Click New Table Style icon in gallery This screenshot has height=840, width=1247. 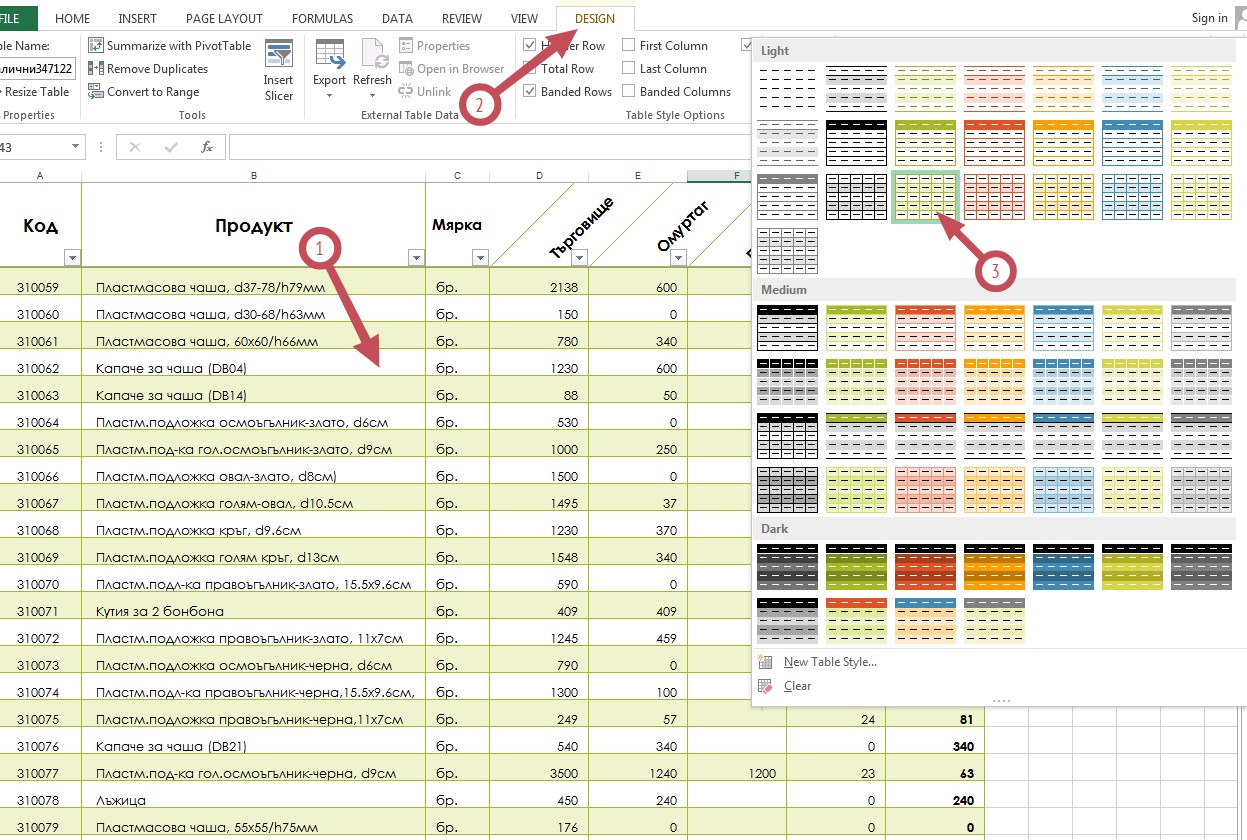coord(766,662)
